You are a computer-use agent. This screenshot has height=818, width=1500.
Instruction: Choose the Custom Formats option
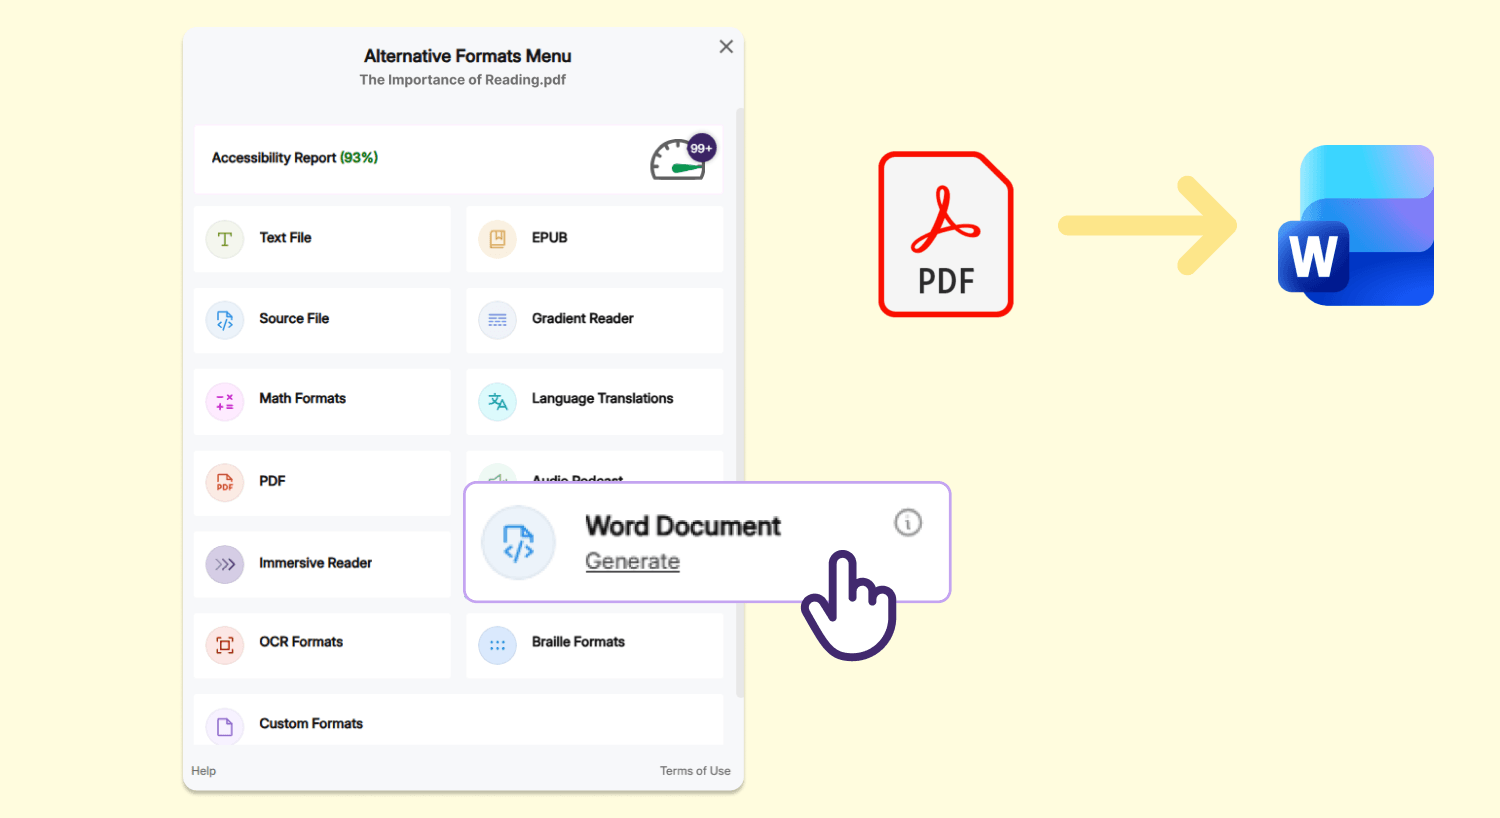pyautogui.click(x=458, y=720)
